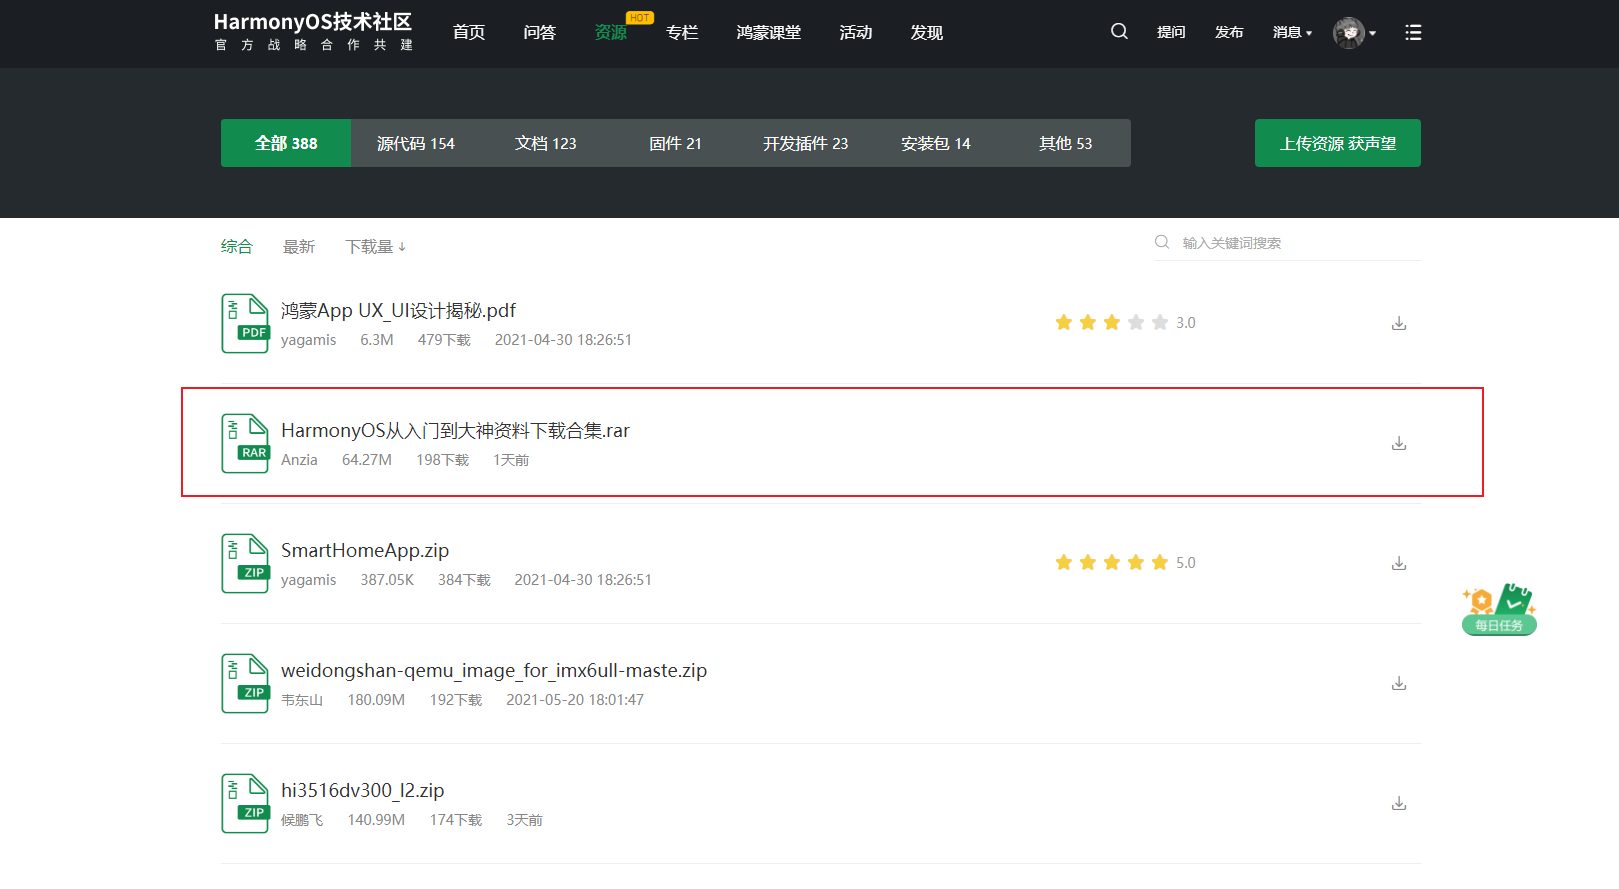
Task: Open 问答 in the top navigation
Action: point(540,32)
